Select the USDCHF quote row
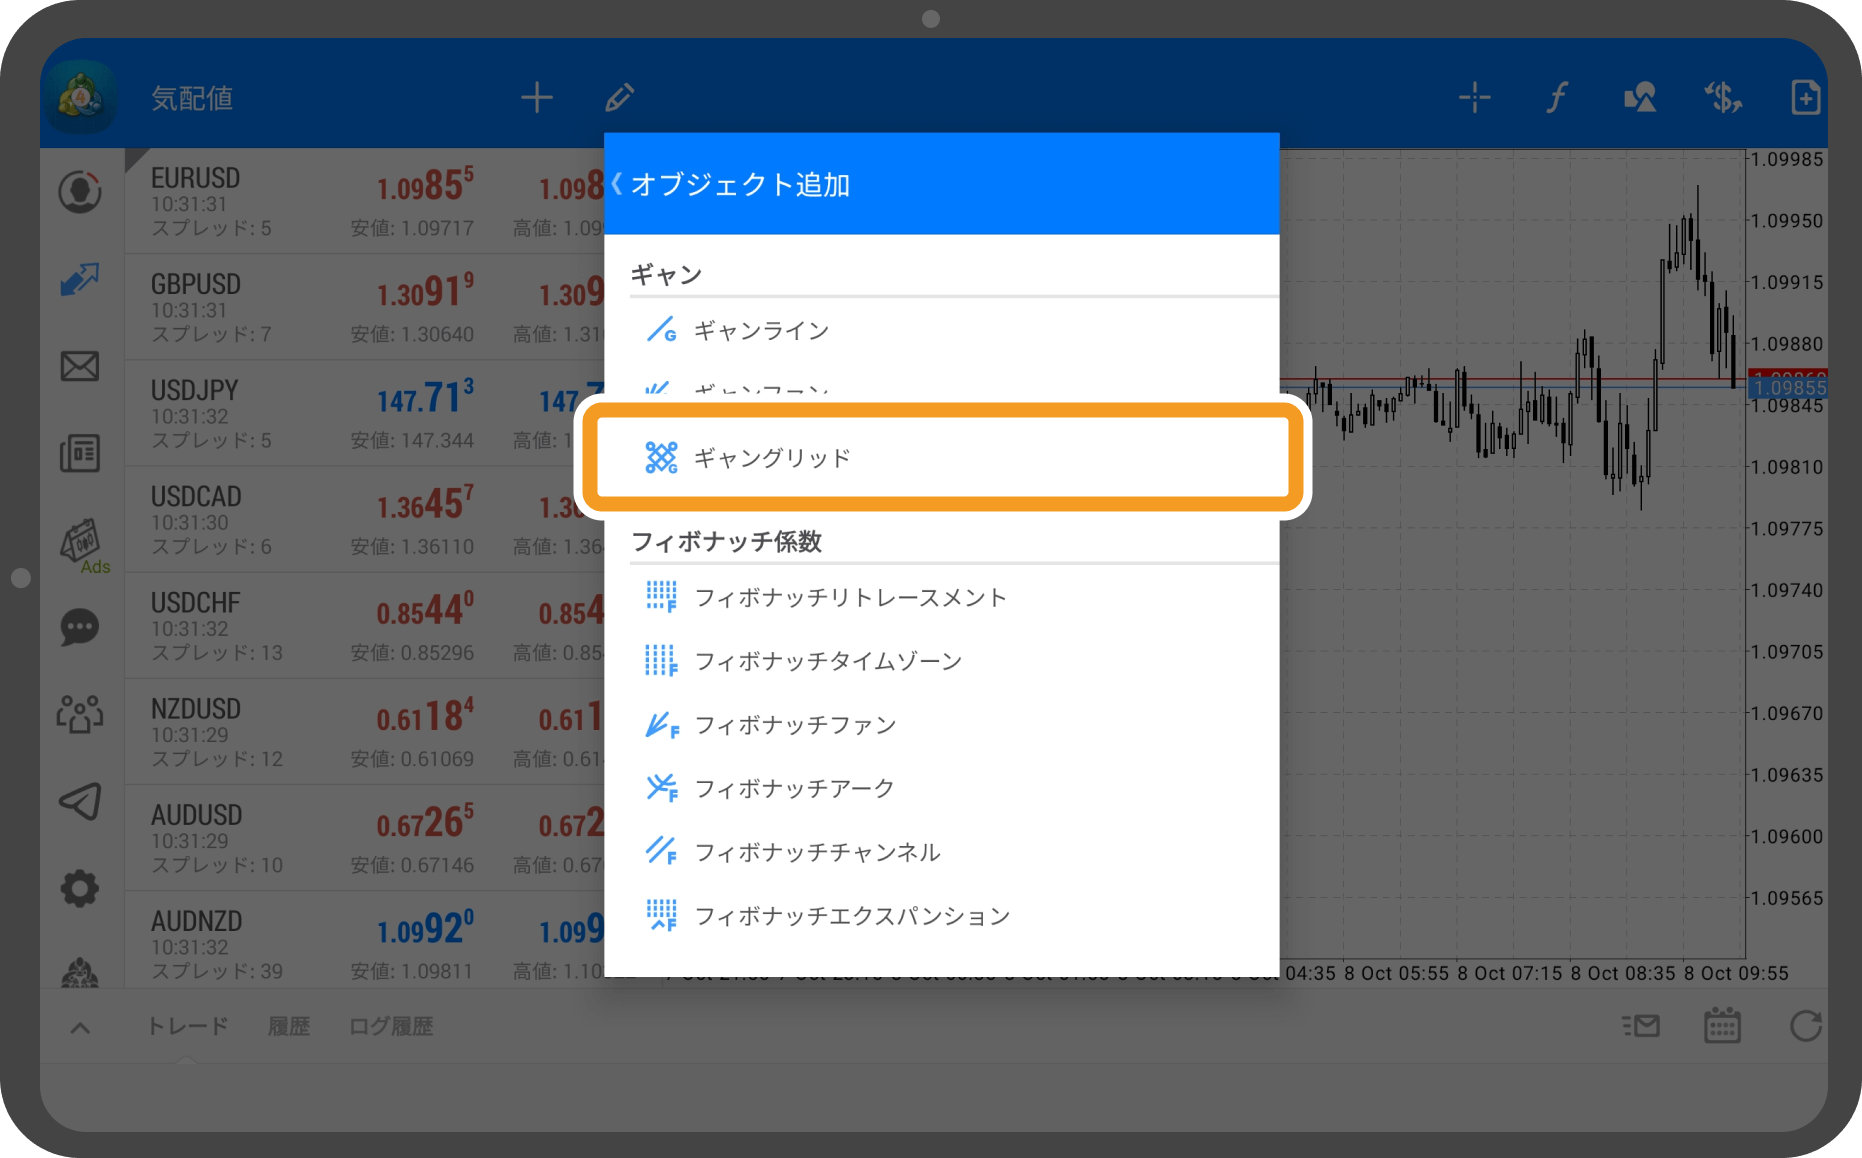Image resolution: width=1862 pixels, height=1158 pixels. click(364, 626)
